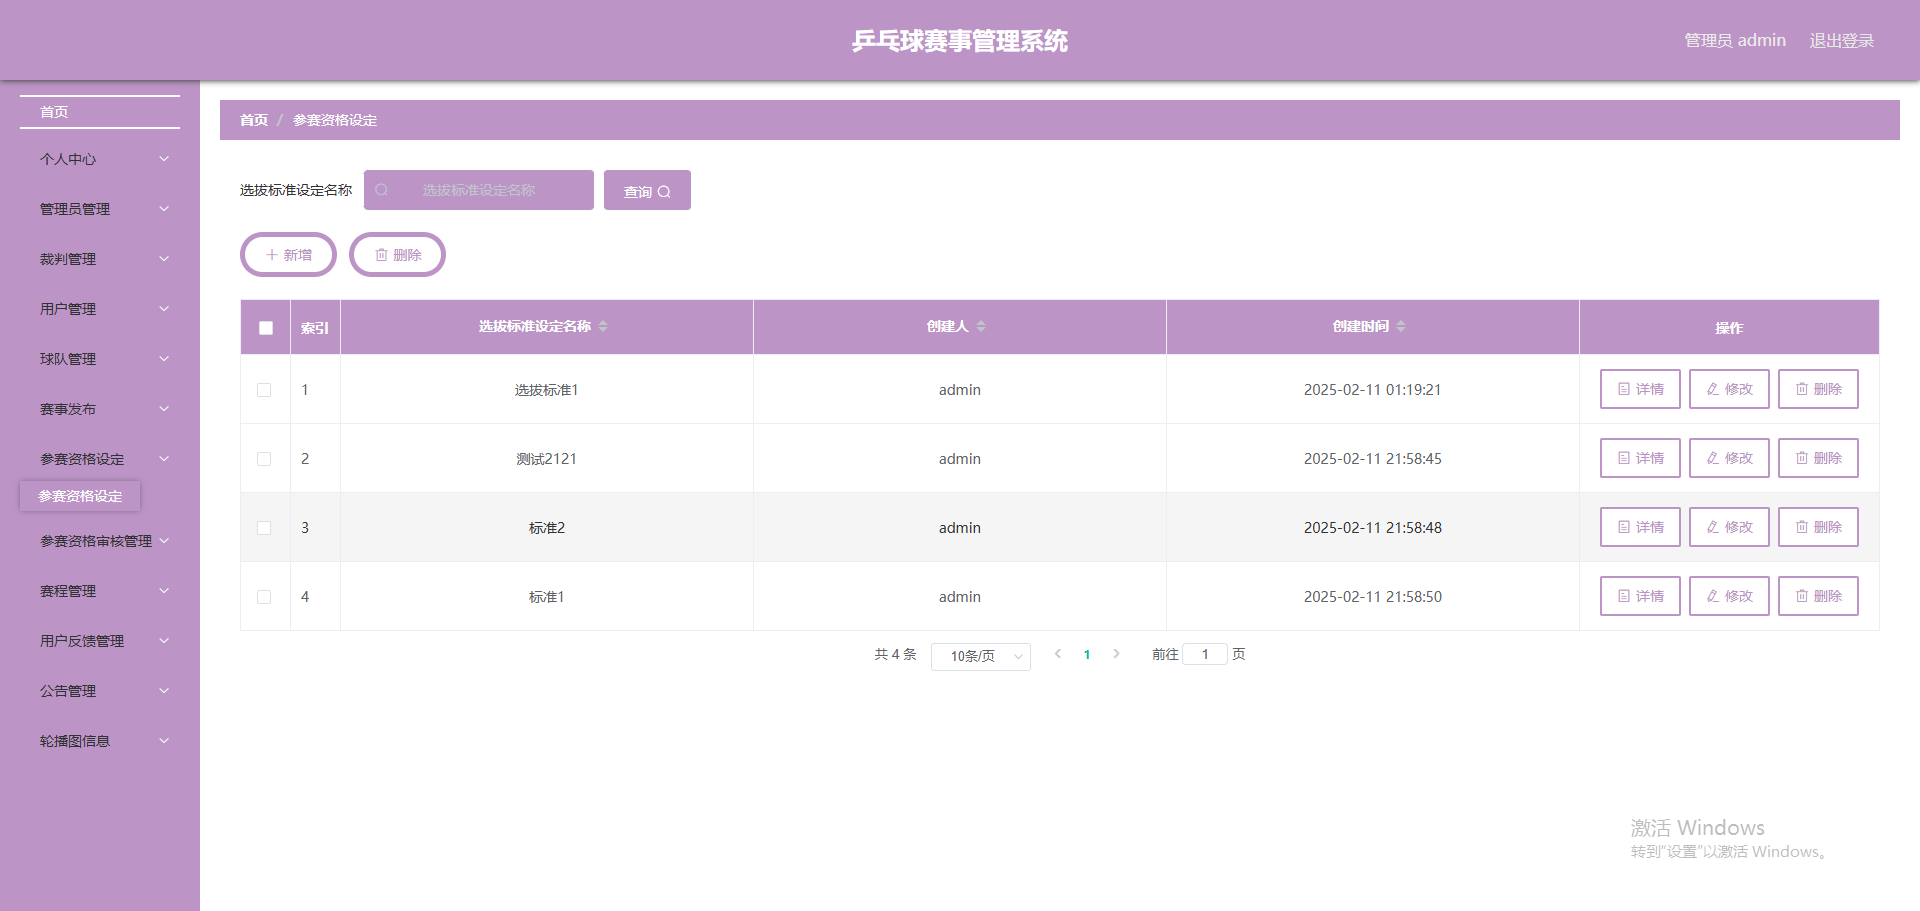The width and height of the screenshot is (1920, 911).
Task: Click timestamp 2025-02-11 21:58:50
Action: (x=1372, y=597)
